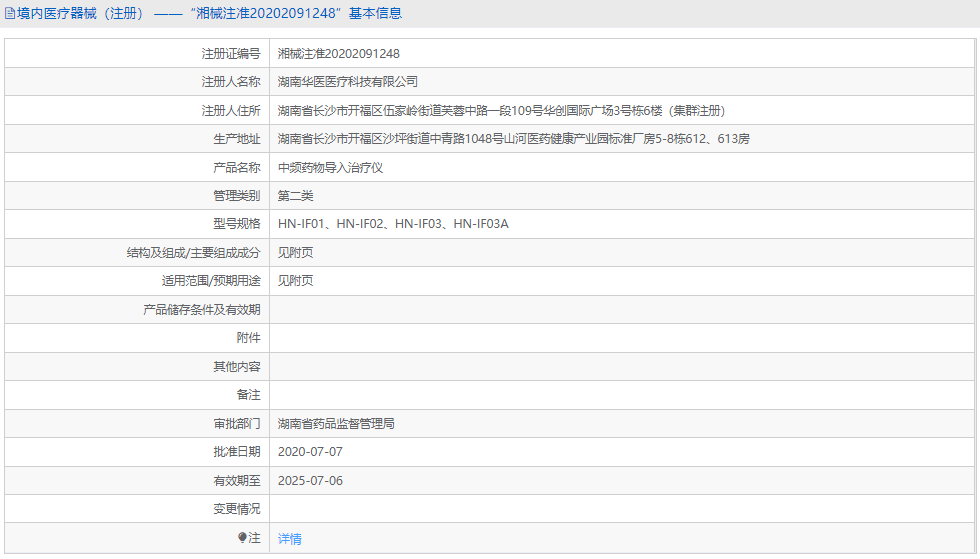The height and width of the screenshot is (559, 980).
Task: Click the header title 境内医疗器械（注册）
Action: pyautogui.click(x=81, y=13)
